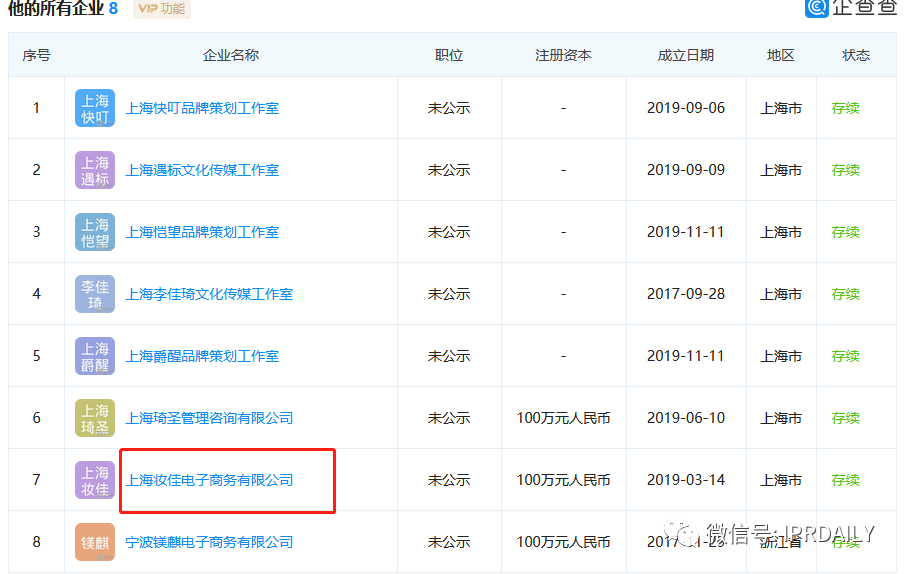Open 上海恺望品牌策划工作室 link
This screenshot has width=904, height=574.
(x=202, y=232)
